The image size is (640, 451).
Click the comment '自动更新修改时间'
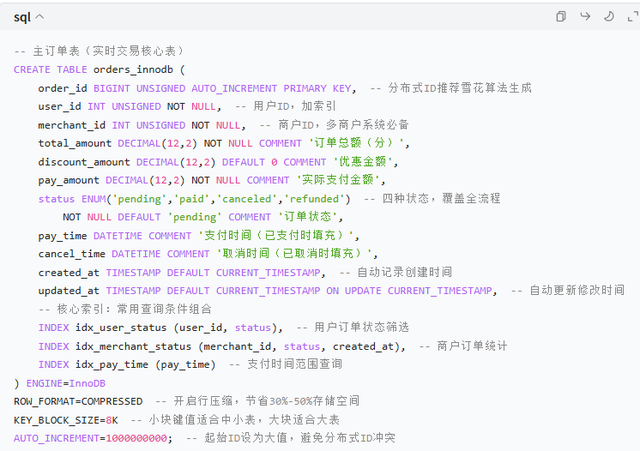point(577,290)
